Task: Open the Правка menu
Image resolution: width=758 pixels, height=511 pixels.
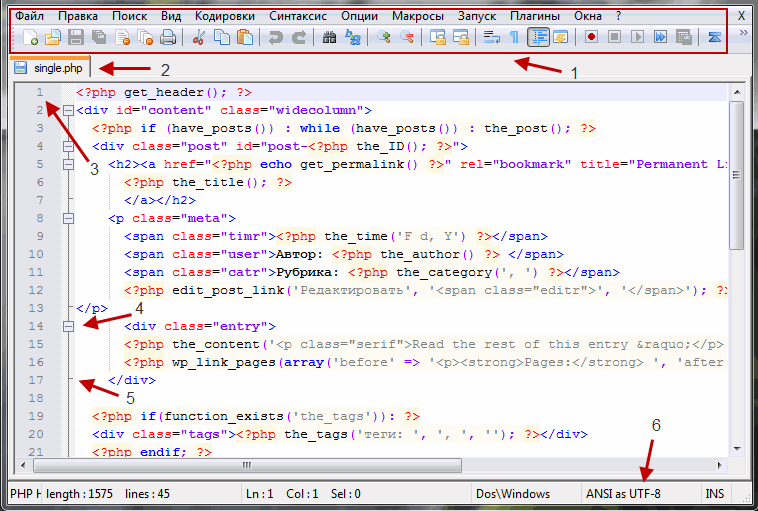Action: pos(78,16)
